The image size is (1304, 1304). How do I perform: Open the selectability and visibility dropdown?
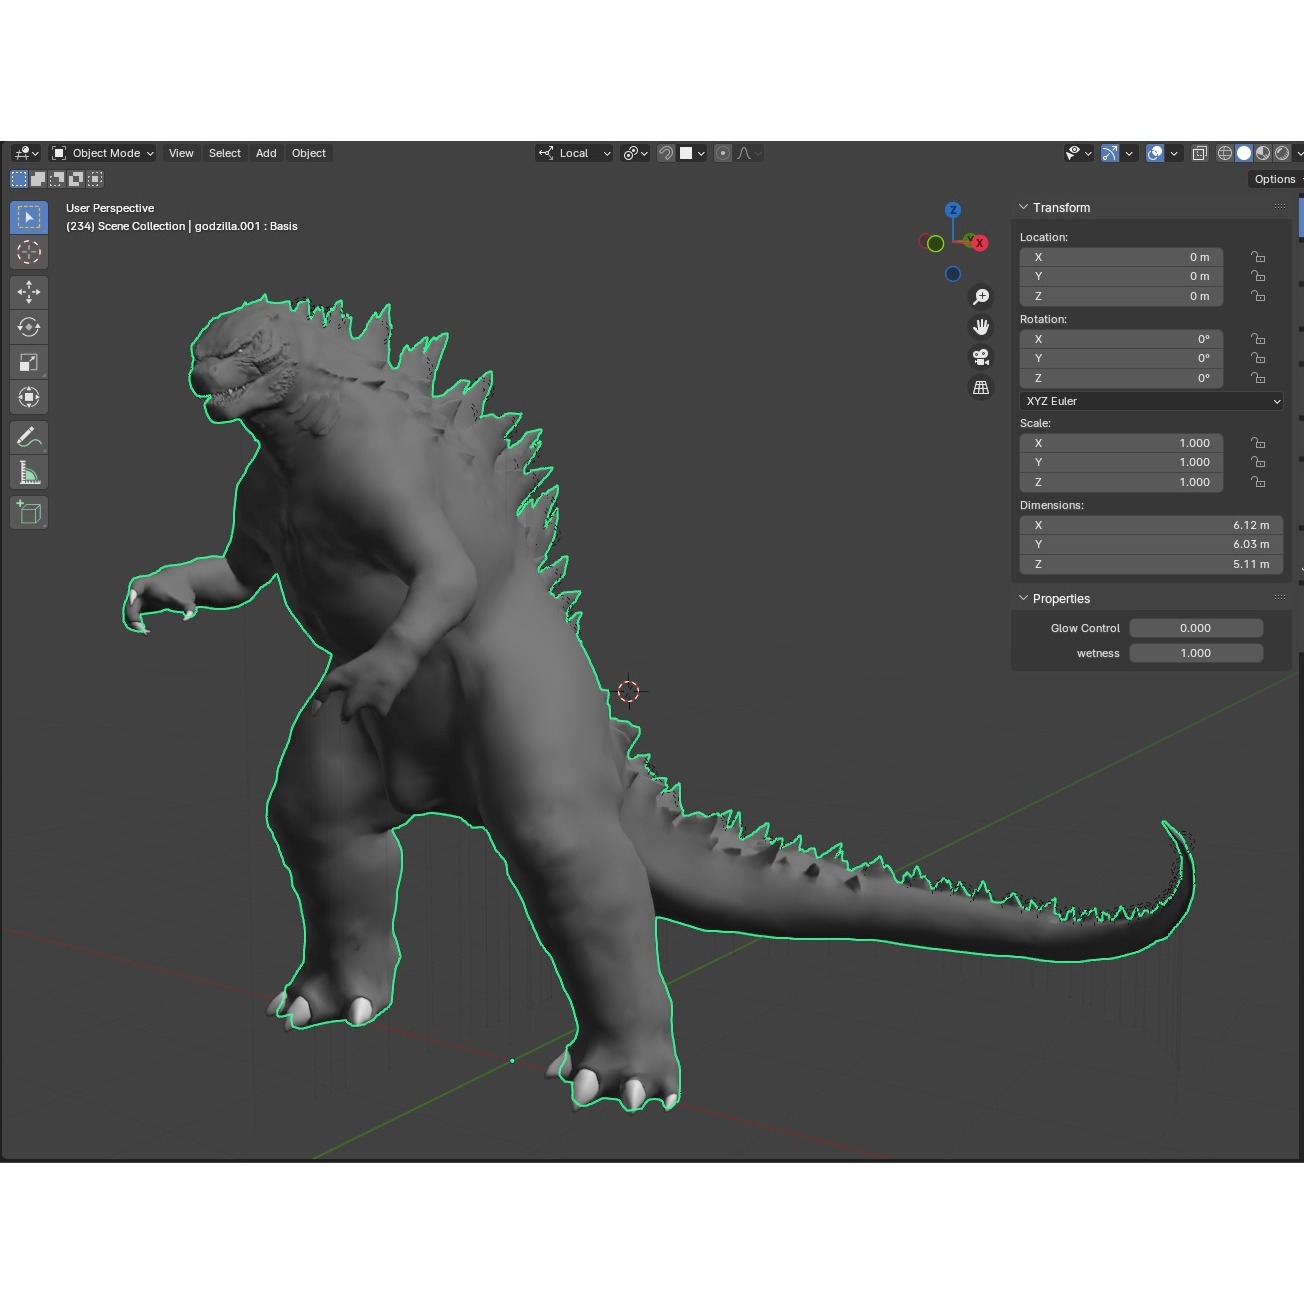point(1078,153)
